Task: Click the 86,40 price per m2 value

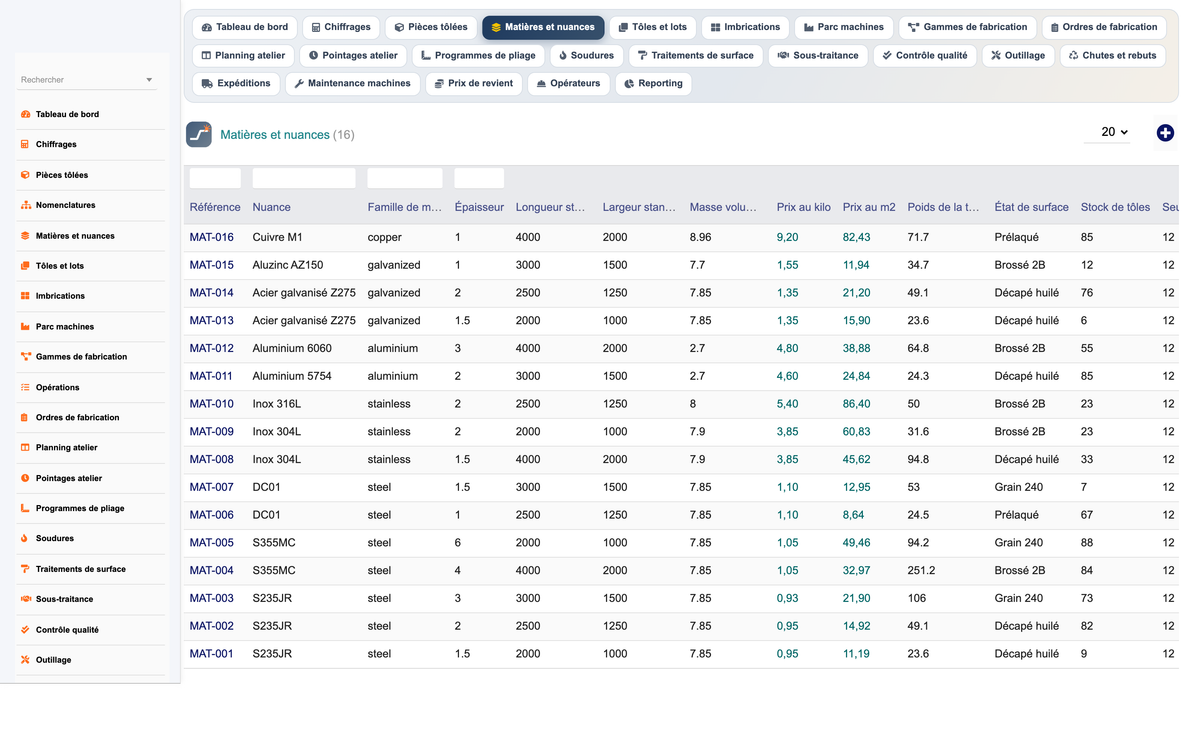Action: tap(857, 404)
